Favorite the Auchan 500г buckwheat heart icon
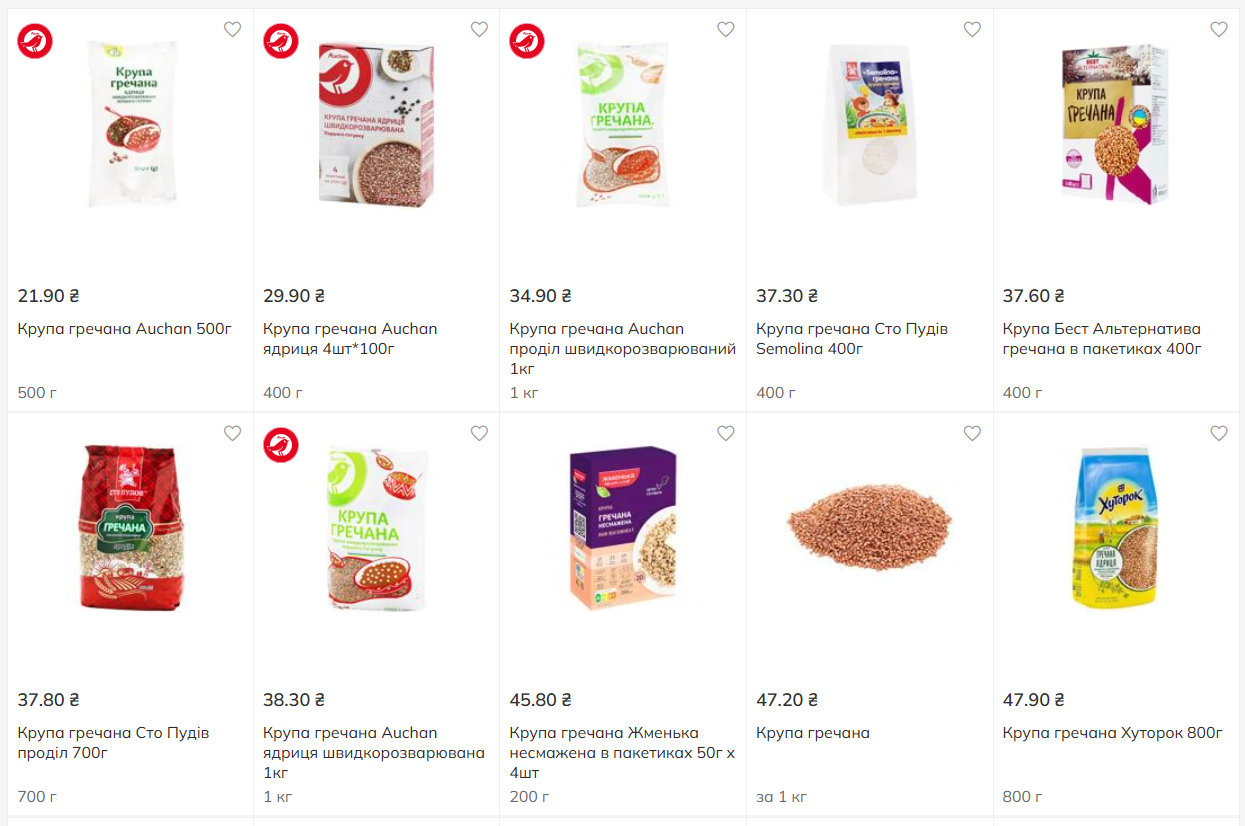The height and width of the screenshot is (826, 1245). click(x=232, y=30)
